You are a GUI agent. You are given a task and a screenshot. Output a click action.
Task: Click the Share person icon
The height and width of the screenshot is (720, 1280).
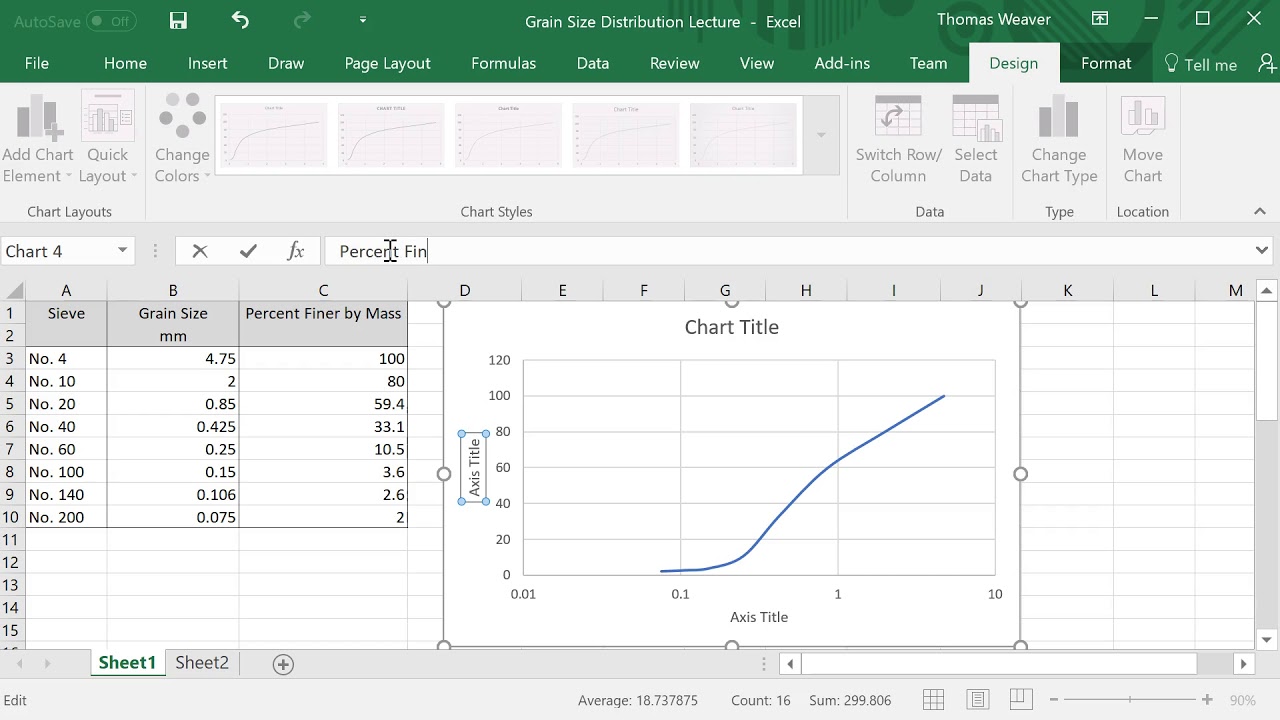coord(1267,64)
